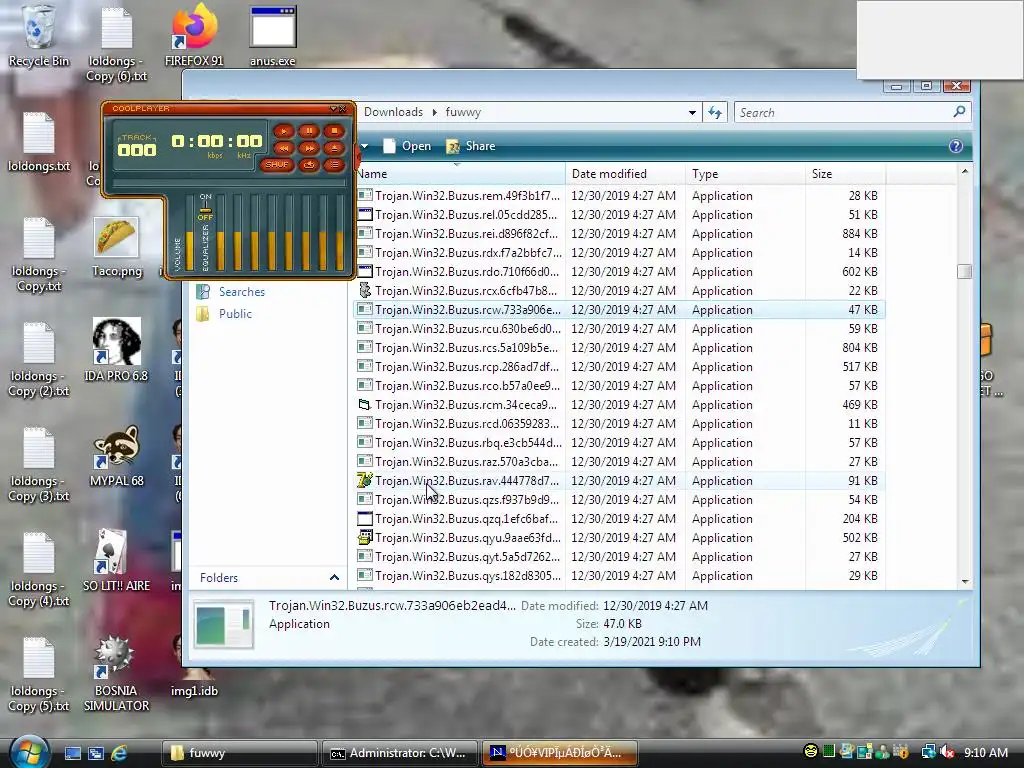Select the Recycle Bin desktop icon
The height and width of the screenshot is (768, 1024).
[39, 37]
